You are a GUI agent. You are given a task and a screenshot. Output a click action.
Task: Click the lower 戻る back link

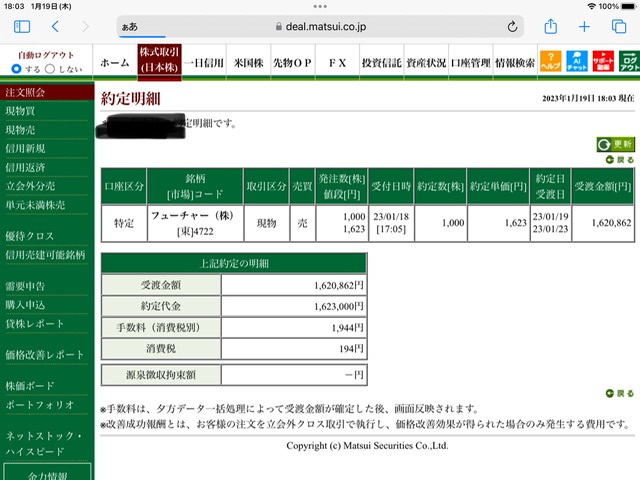[620, 393]
